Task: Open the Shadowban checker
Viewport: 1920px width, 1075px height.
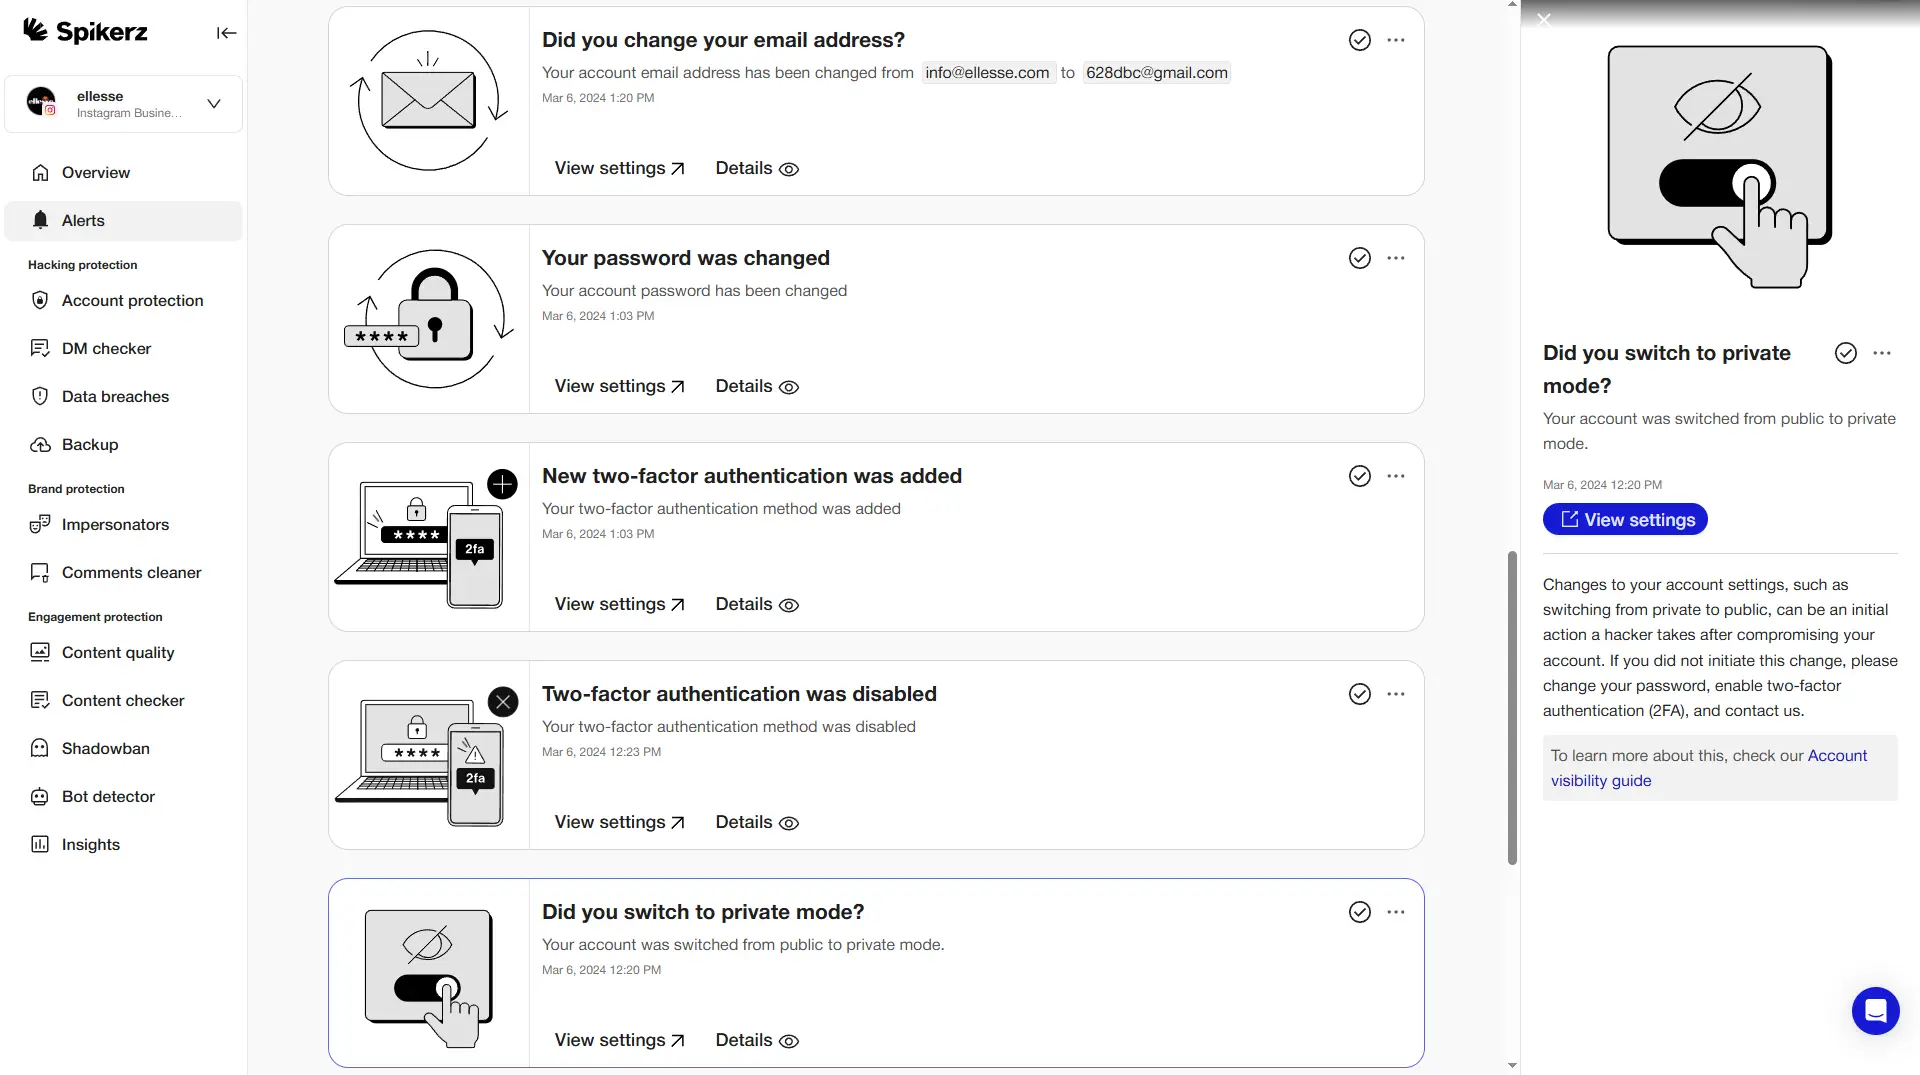Action: pos(104,748)
